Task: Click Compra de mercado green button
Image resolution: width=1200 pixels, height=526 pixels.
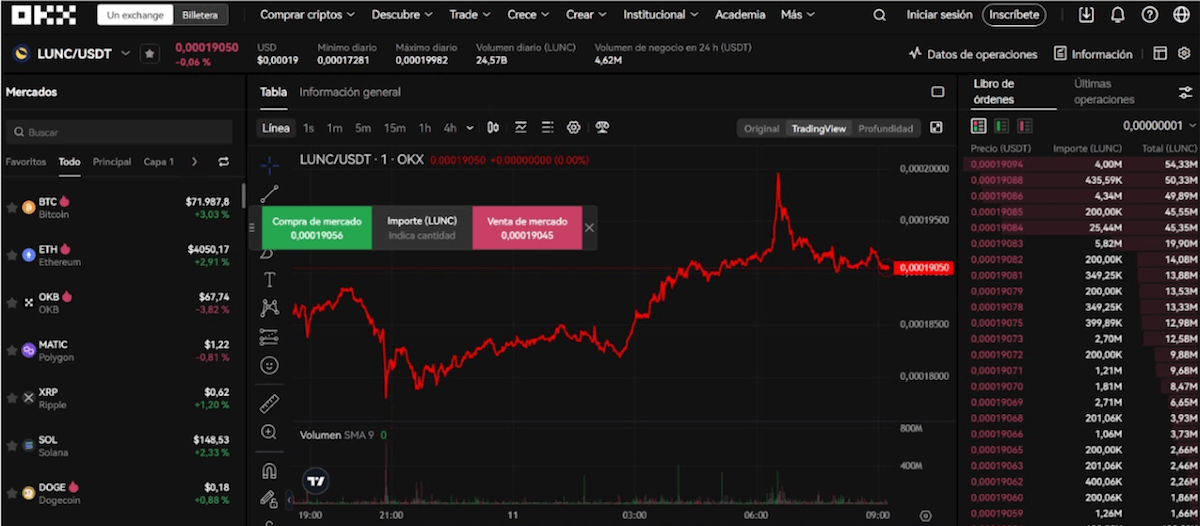Action: (x=317, y=228)
